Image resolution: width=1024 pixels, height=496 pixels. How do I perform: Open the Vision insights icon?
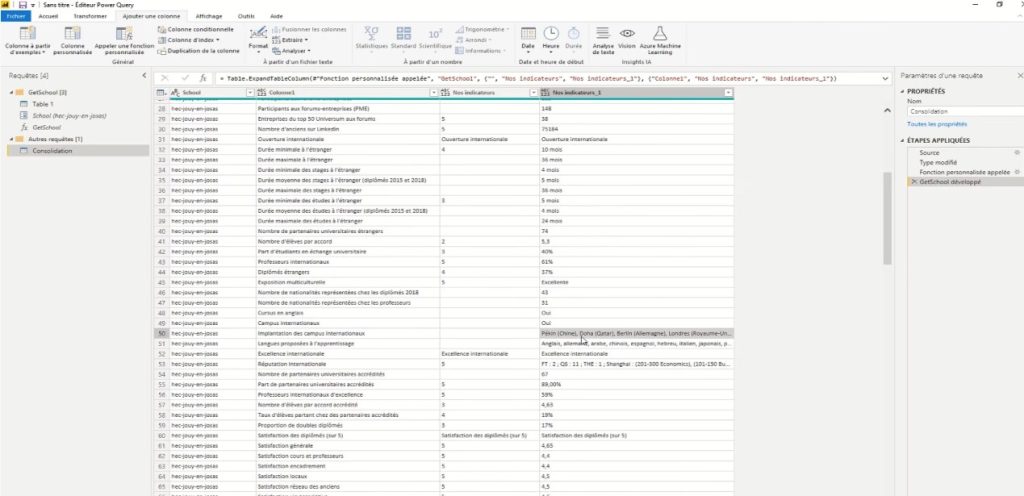tap(627, 33)
